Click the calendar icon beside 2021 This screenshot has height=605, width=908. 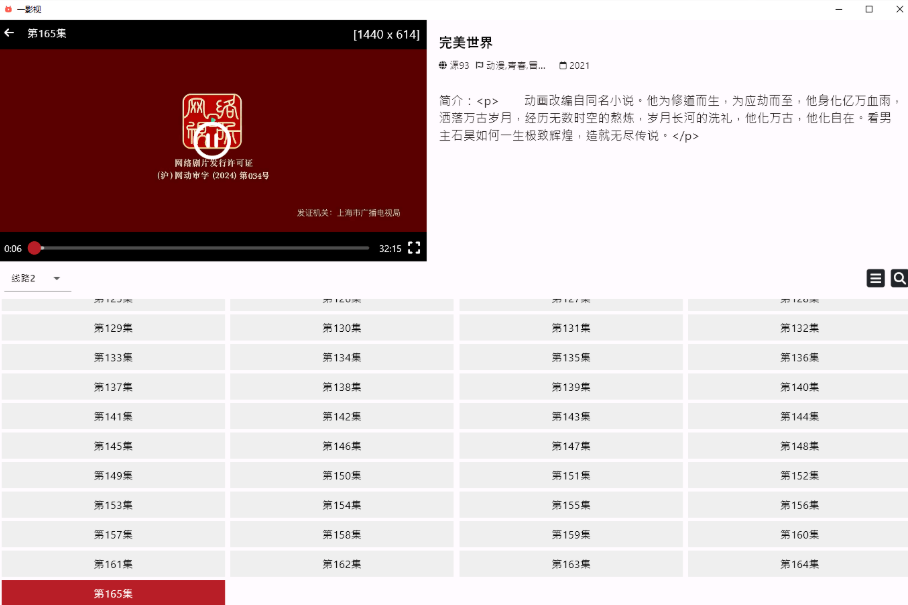coord(563,66)
